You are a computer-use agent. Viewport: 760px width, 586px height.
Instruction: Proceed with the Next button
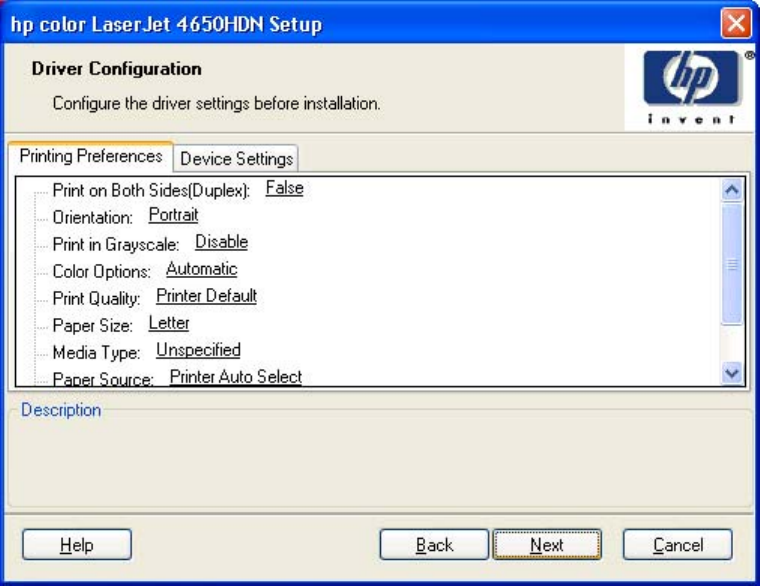[x=547, y=545]
